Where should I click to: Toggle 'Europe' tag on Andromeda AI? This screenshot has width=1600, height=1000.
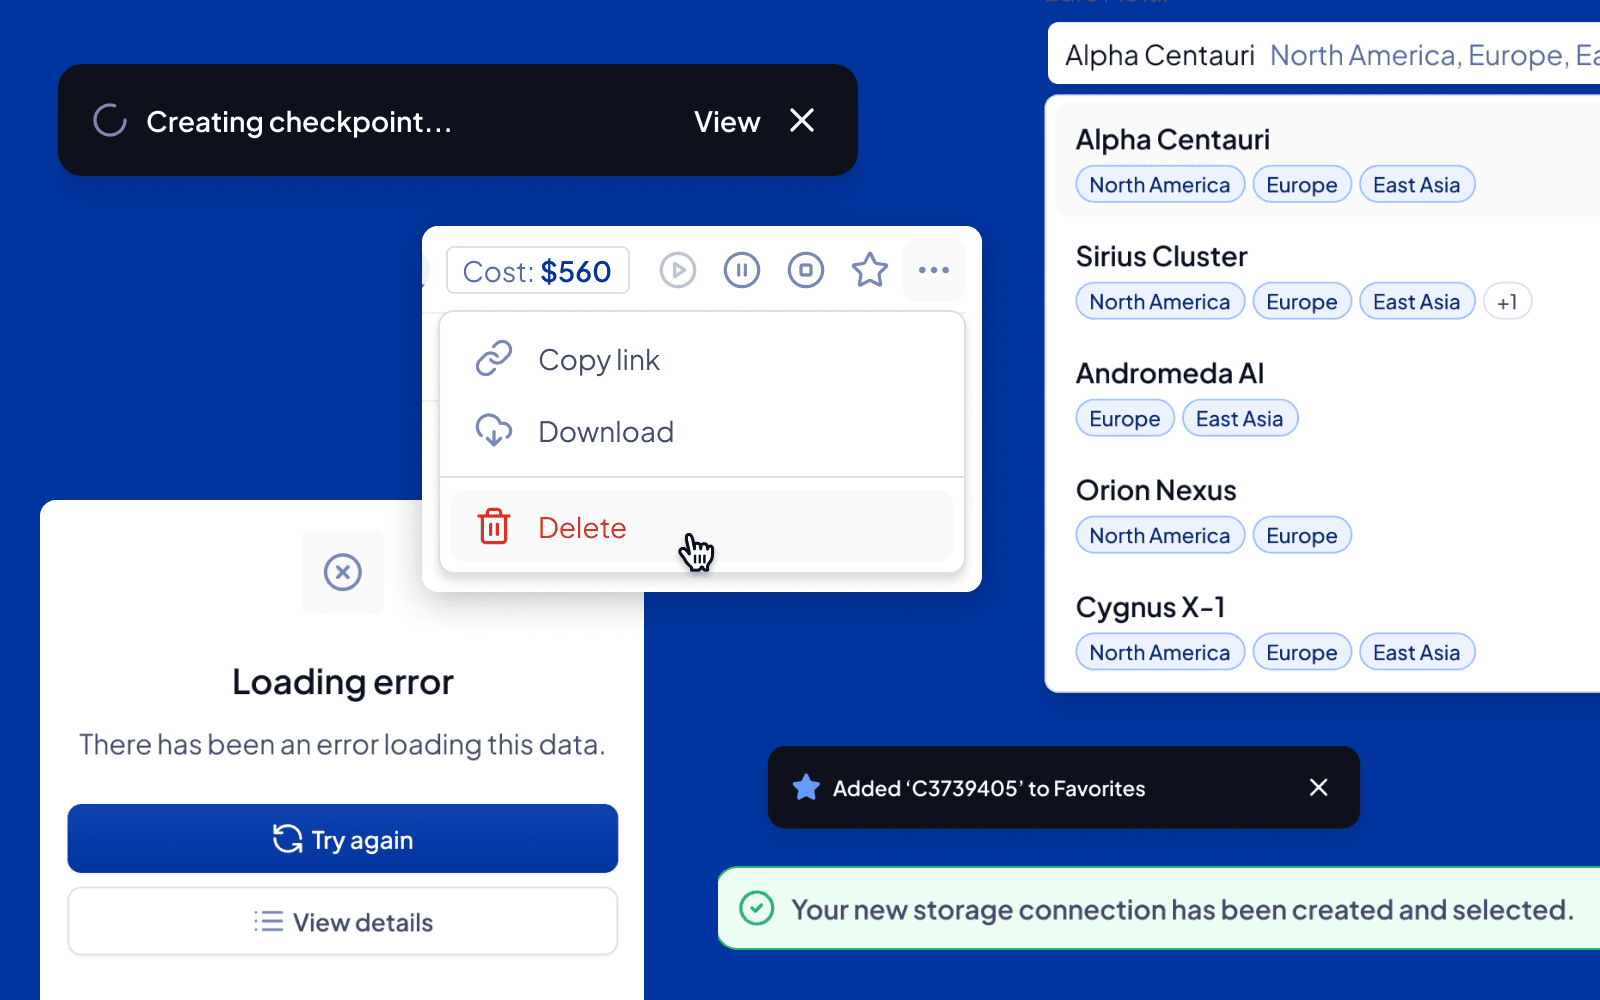tap(1124, 418)
